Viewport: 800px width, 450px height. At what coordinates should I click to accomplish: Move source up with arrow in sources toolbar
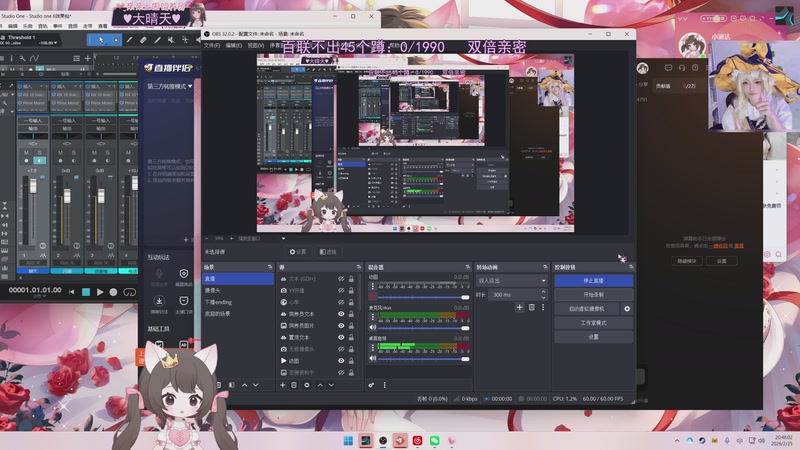(320, 385)
